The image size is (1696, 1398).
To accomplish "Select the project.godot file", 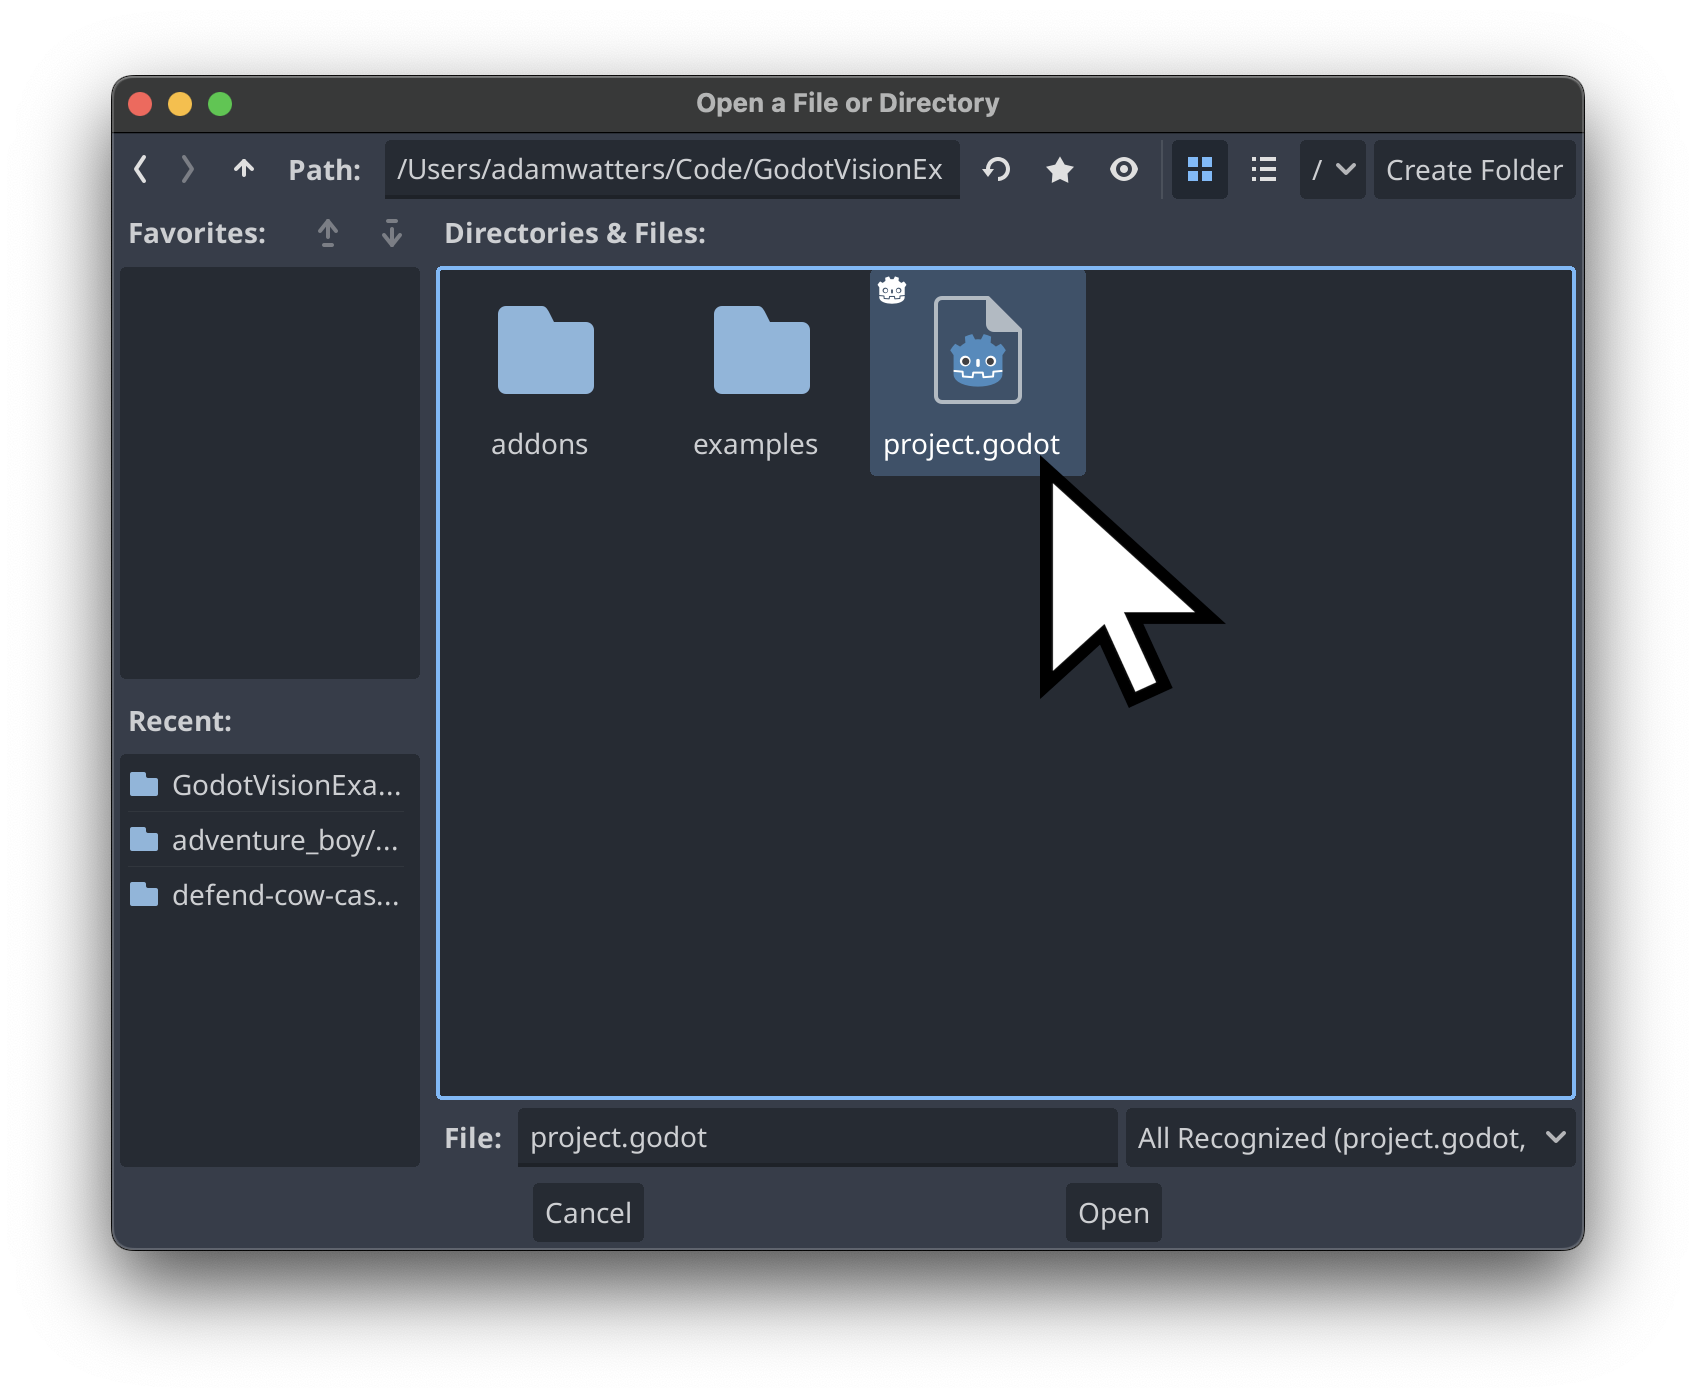I will click(977, 374).
